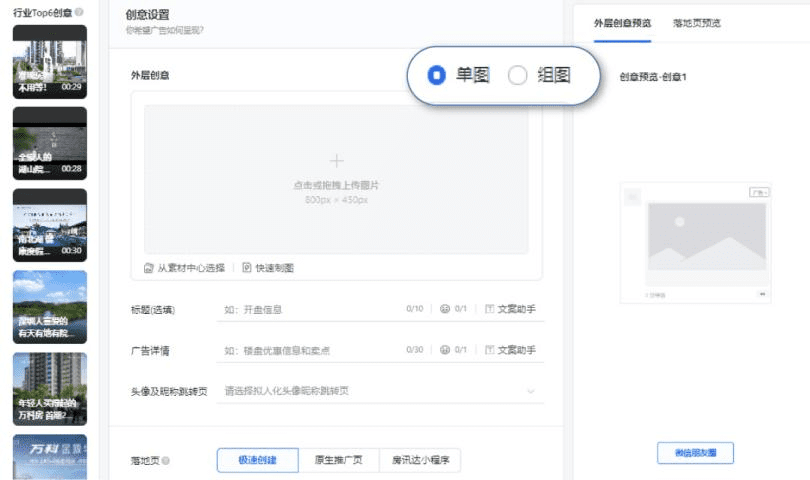Click the 从素材中心选择 folder icon

point(149,268)
